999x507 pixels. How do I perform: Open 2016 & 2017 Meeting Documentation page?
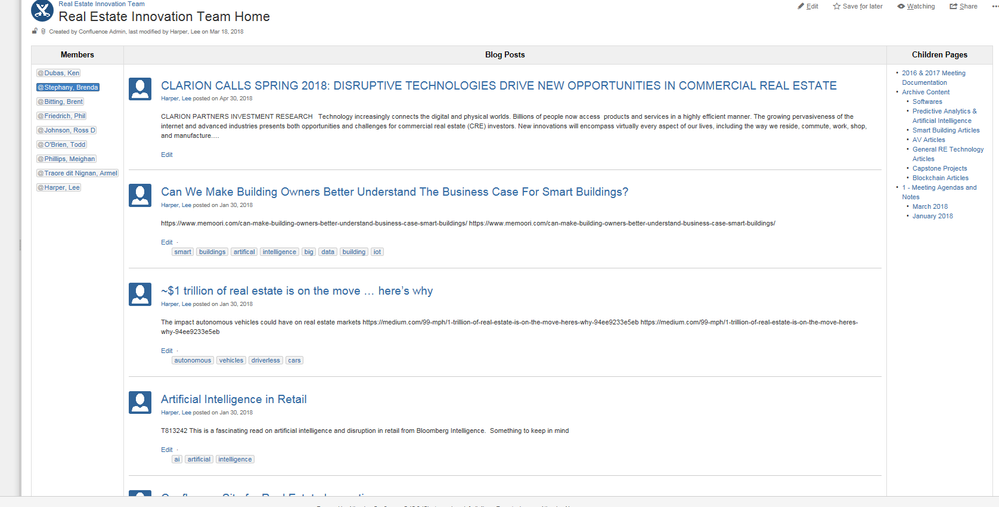coord(933,78)
